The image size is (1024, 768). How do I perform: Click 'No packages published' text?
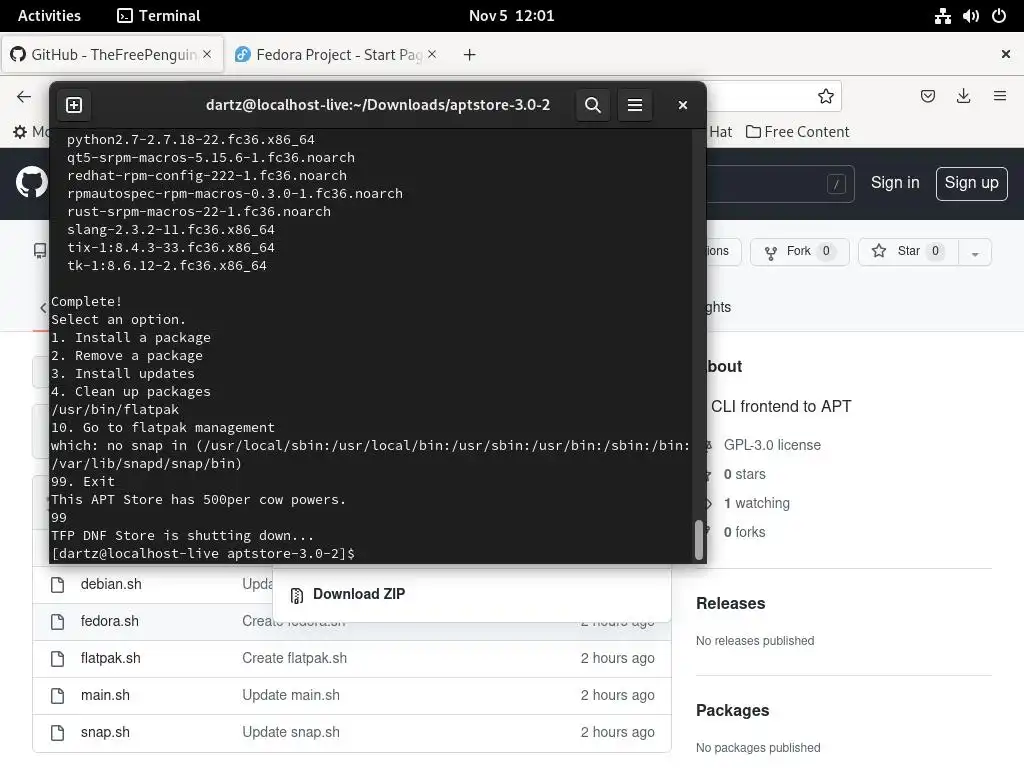758,748
